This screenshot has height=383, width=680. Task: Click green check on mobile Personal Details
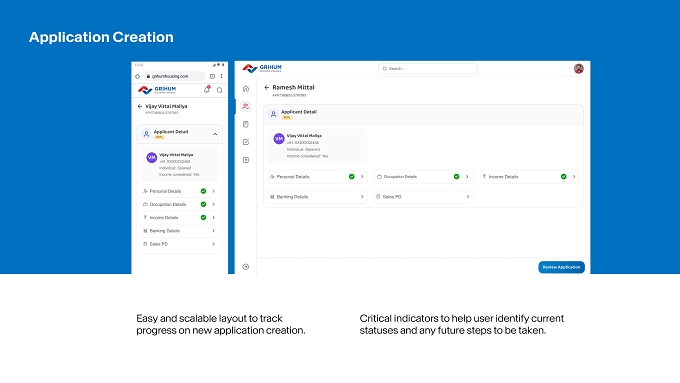[203, 191]
